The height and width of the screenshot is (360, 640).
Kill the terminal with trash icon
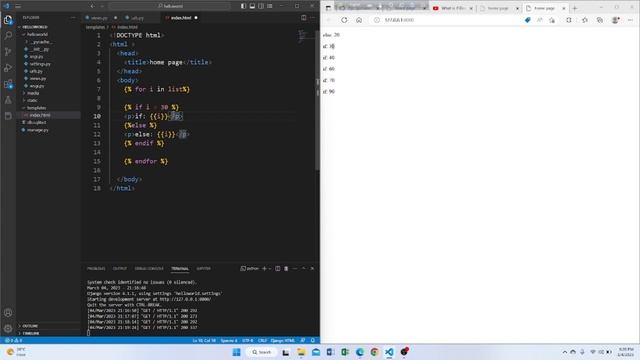(286, 269)
